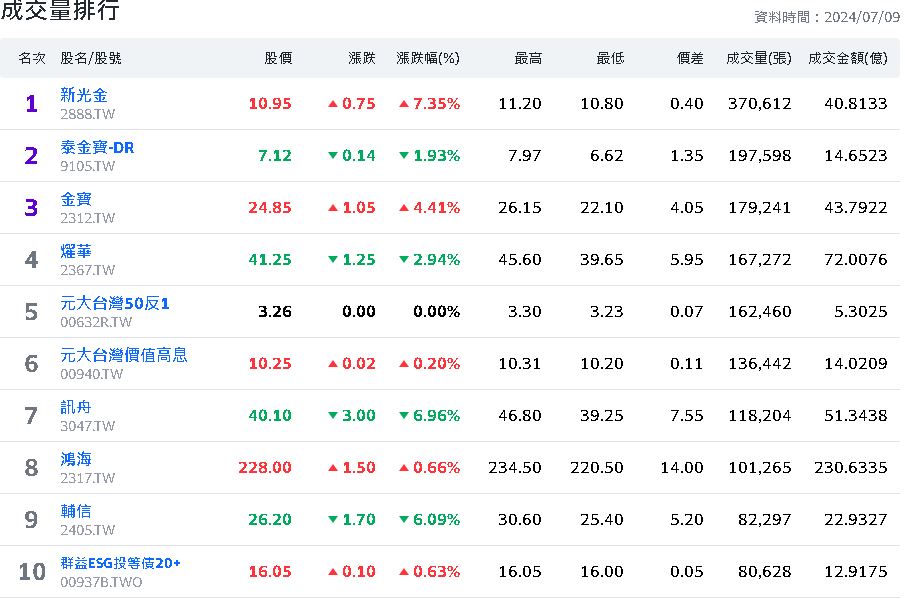Click the 0.20% change for 元大台灣價值高息

[429, 364]
